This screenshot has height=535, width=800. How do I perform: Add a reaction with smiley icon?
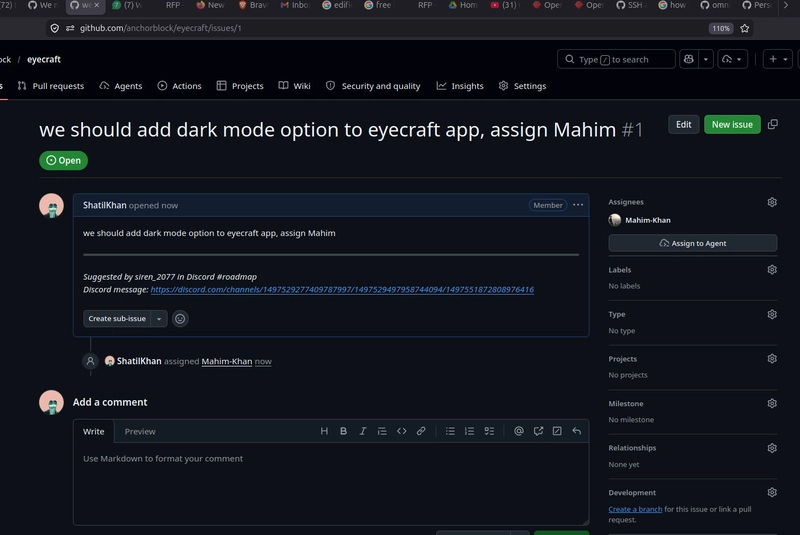pyautogui.click(x=180, y=319)
